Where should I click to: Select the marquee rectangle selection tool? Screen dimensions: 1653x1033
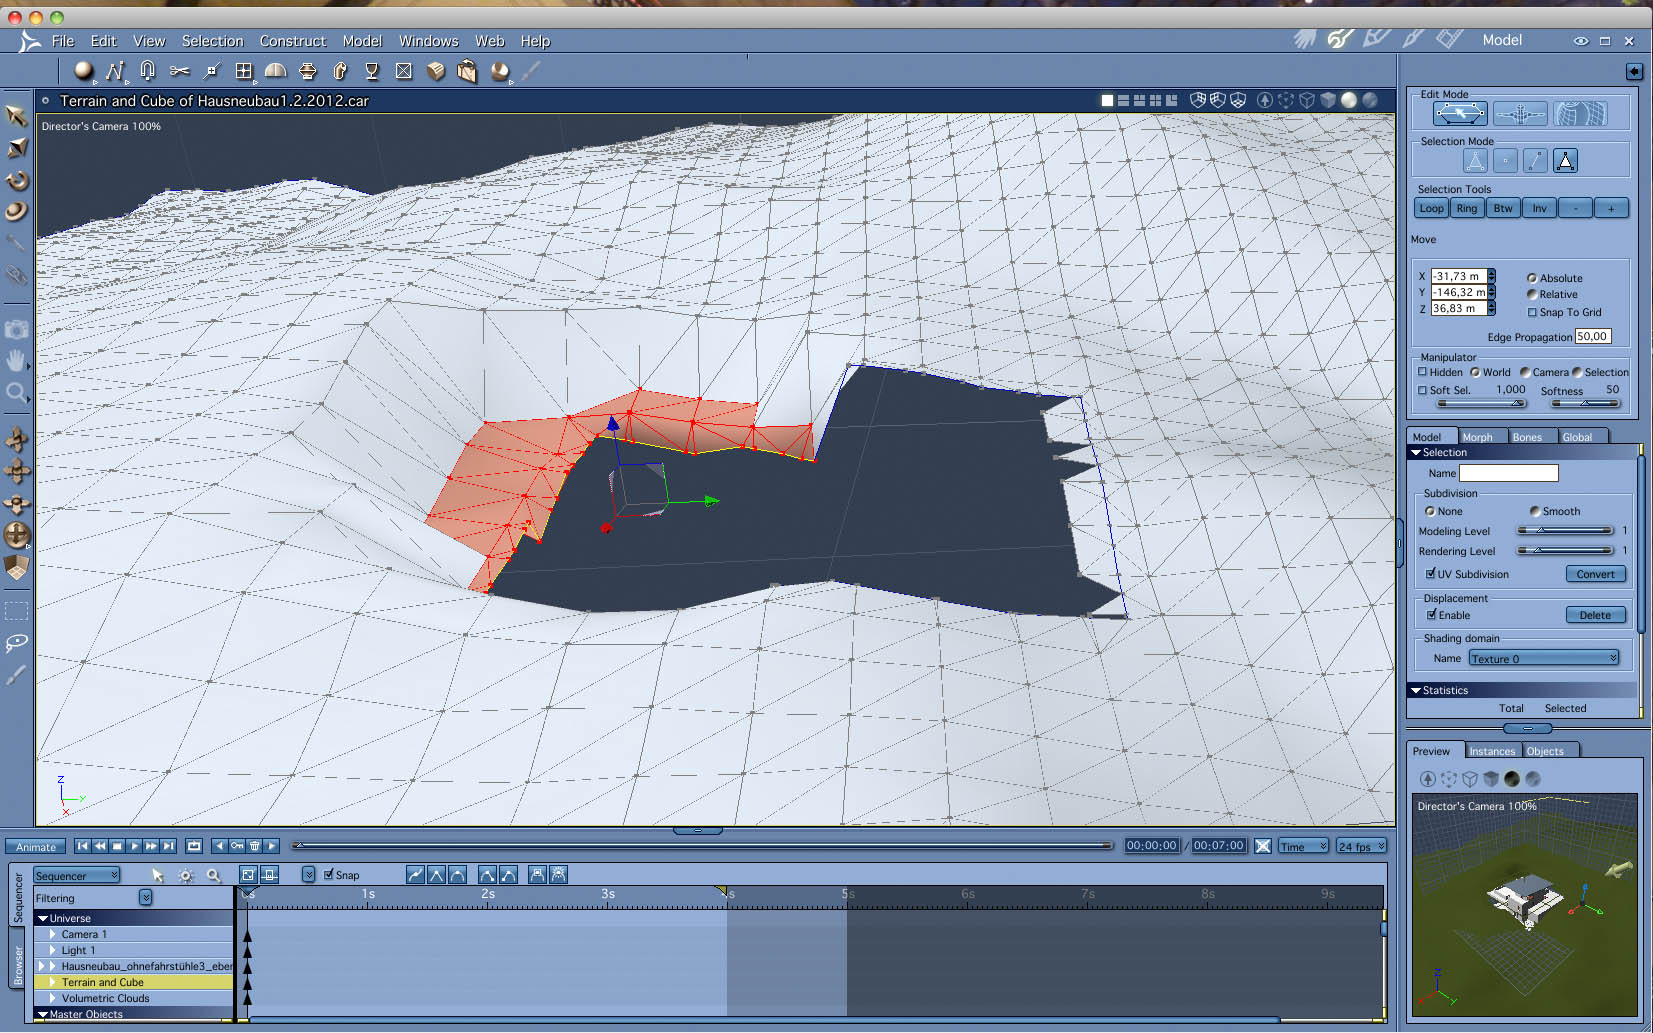(x=17, y=611)
